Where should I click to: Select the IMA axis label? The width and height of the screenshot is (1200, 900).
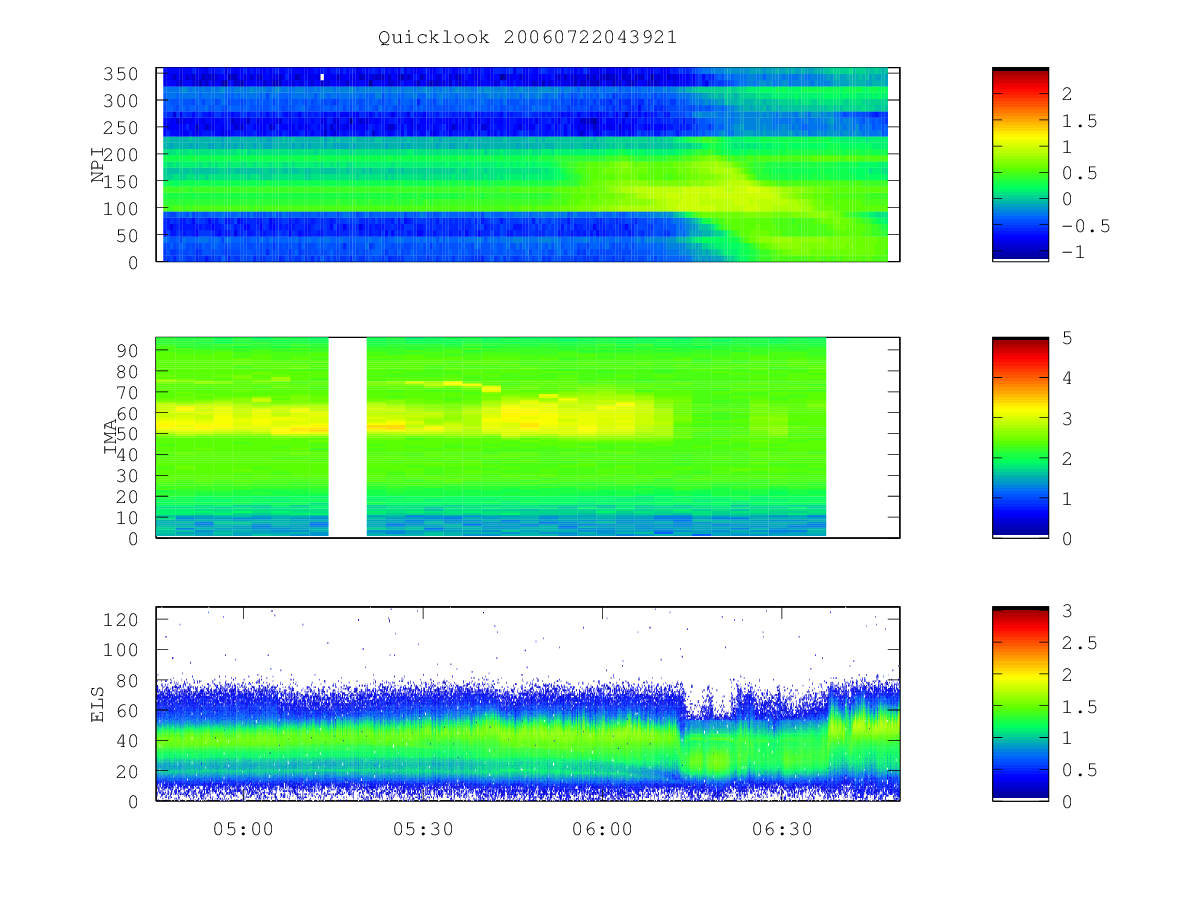pos(109,438)
